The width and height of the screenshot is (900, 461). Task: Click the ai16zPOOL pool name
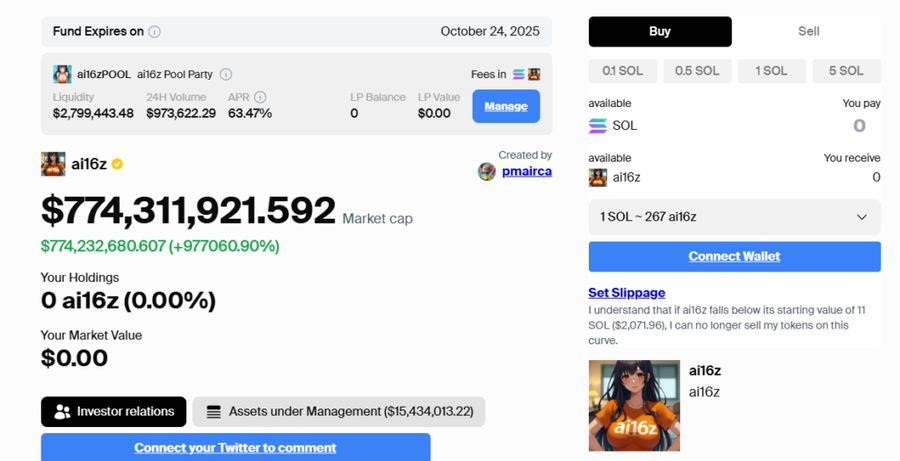(x=104, y=75)
